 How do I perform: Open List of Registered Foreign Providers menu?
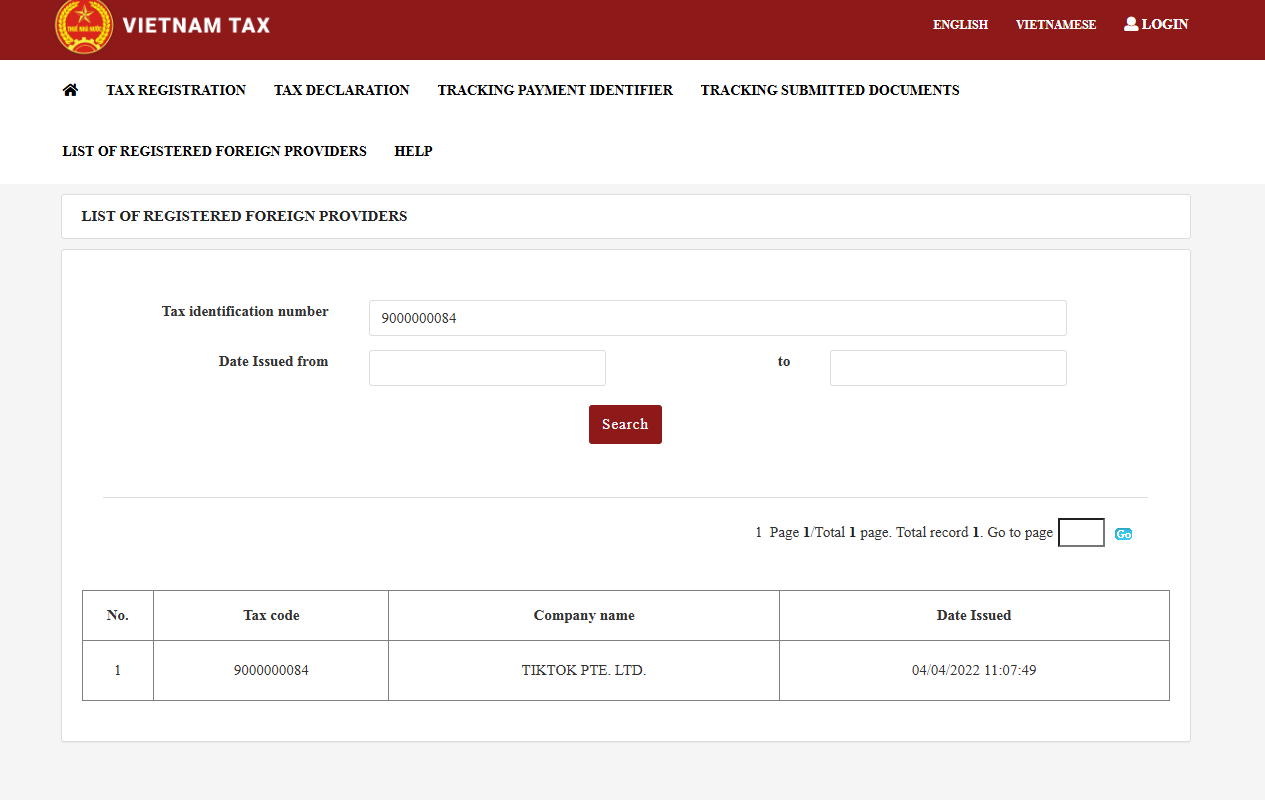[214, 151]
